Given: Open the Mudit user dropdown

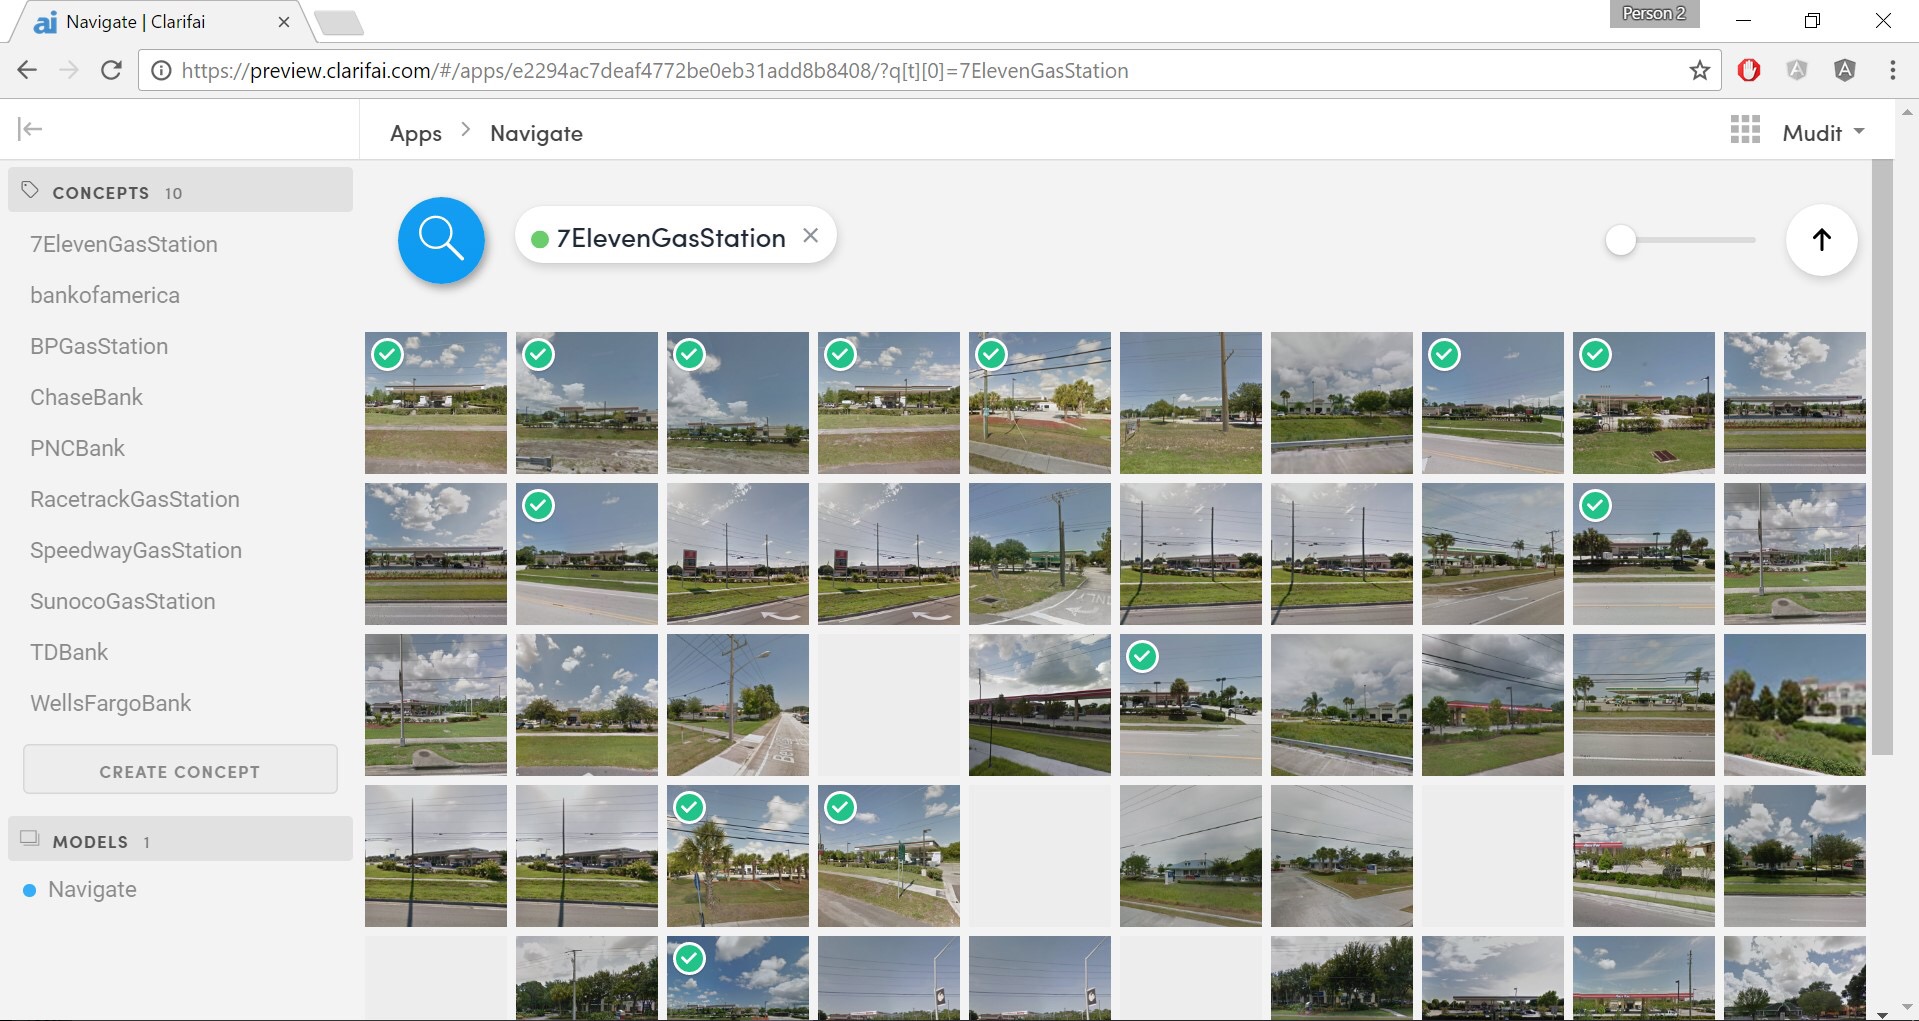Looking at the screenshot, I should tap(1823, 133).
